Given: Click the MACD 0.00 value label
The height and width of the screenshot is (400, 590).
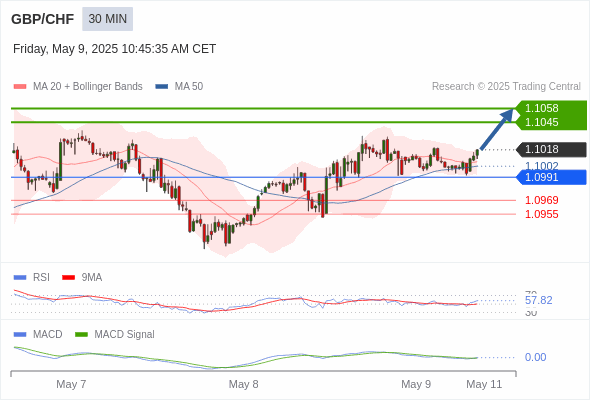Looking at the screenshot, I should click(535, 357).
